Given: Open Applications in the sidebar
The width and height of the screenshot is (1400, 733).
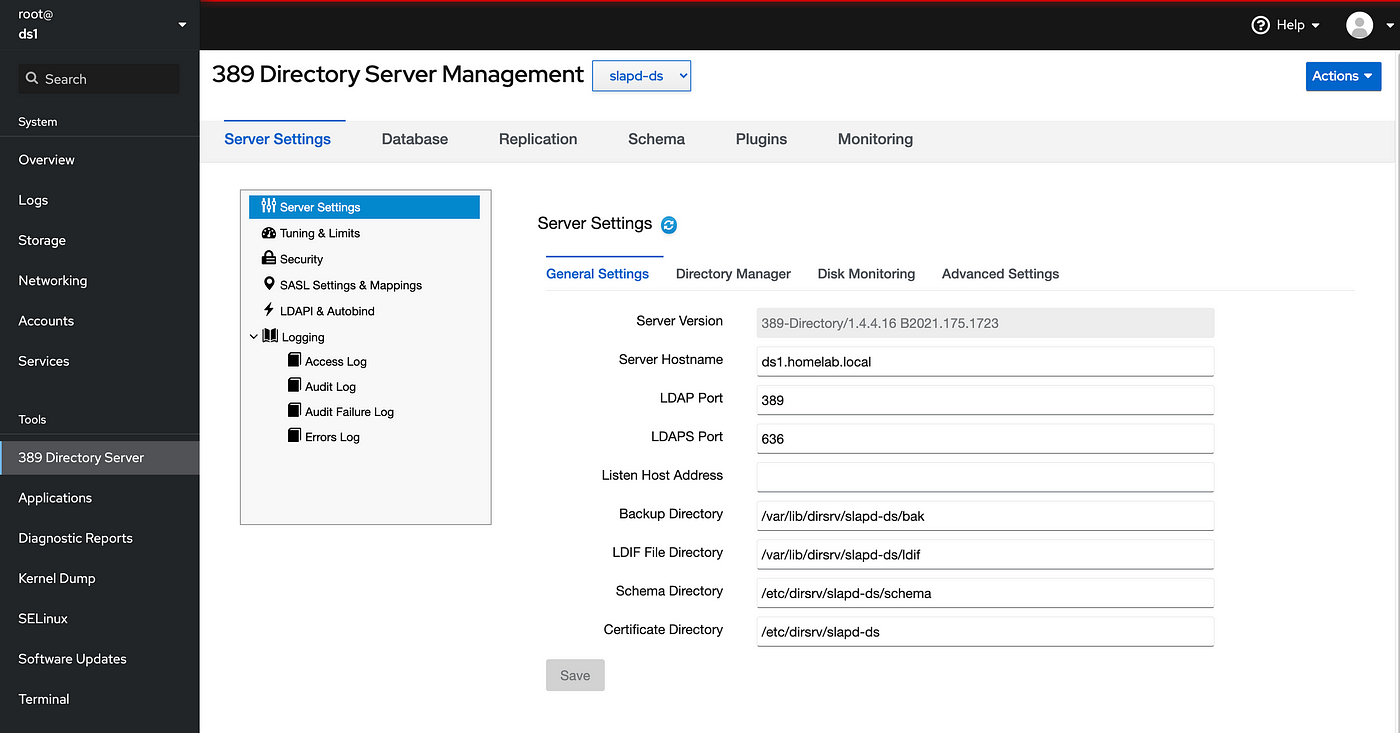Looking at the screenshot, I should (x=100, y=497).
